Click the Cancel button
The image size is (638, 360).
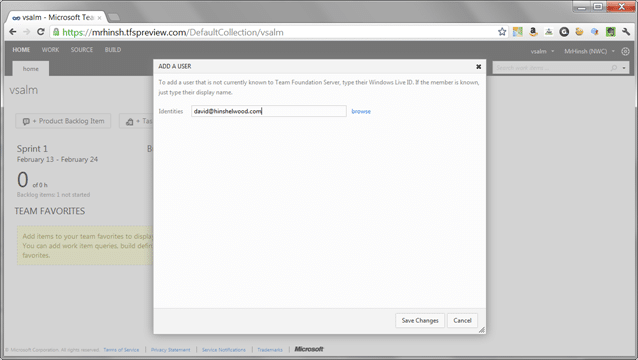click(462, 321)
